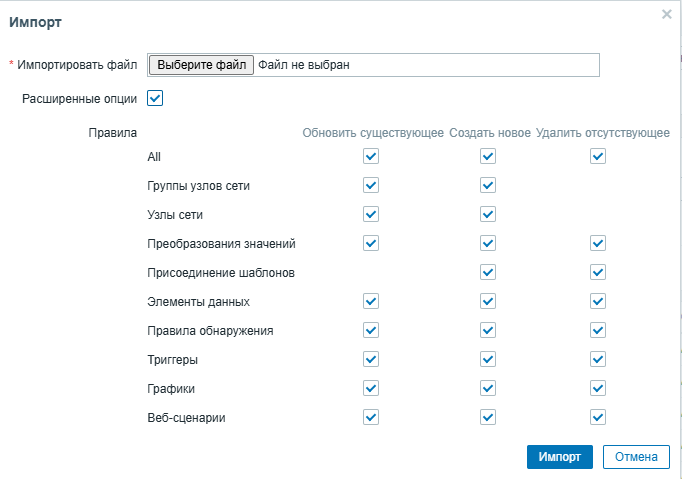682x479 pixels.
Task: Close the Импорт dialog with X
Action: (x=667, y=15)
